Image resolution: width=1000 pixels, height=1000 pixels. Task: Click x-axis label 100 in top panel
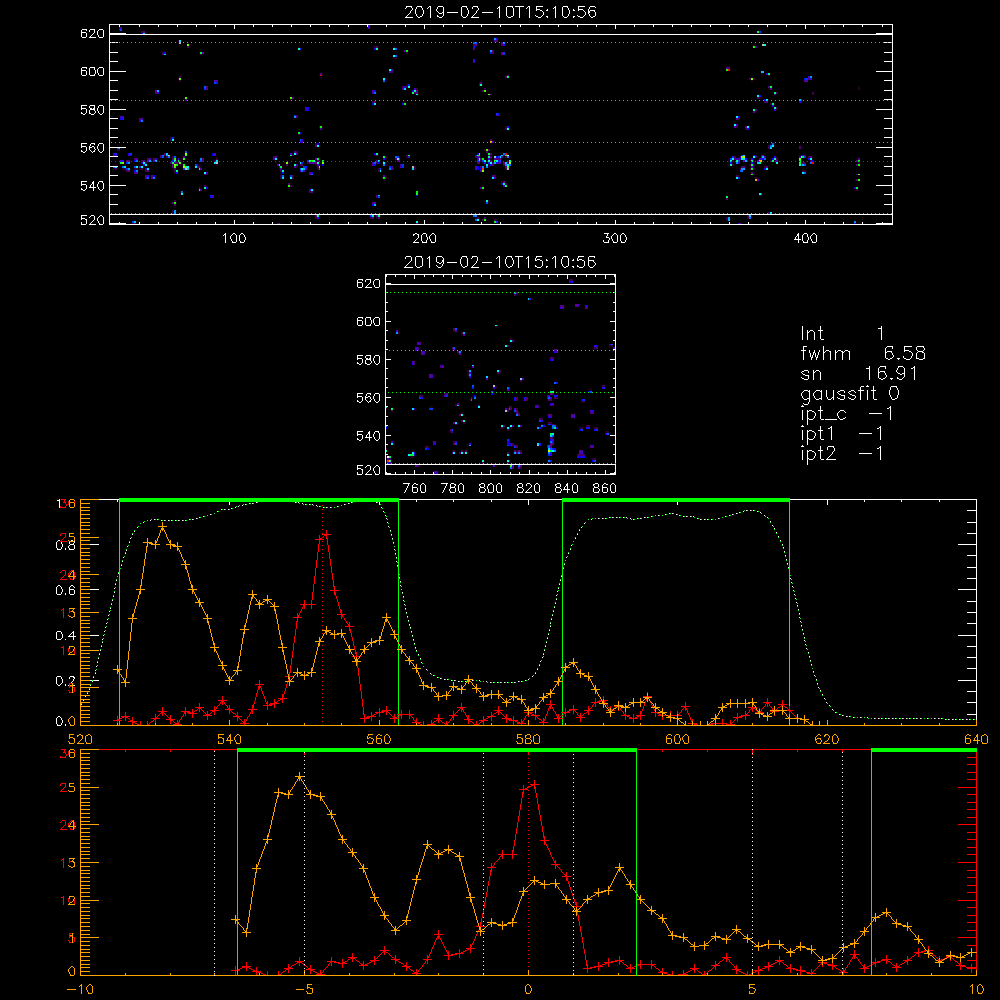(x=234, y=239)
